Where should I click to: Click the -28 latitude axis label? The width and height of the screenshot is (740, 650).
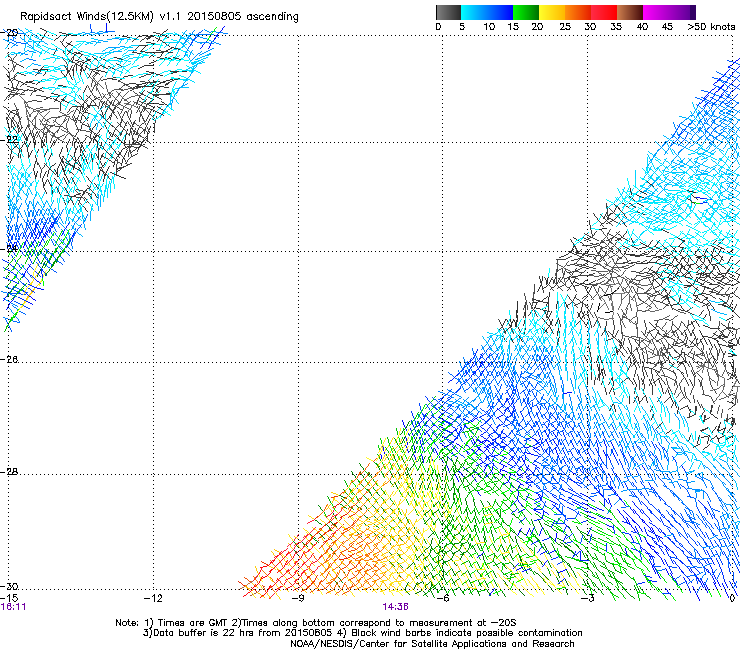(x=10, y=472)
